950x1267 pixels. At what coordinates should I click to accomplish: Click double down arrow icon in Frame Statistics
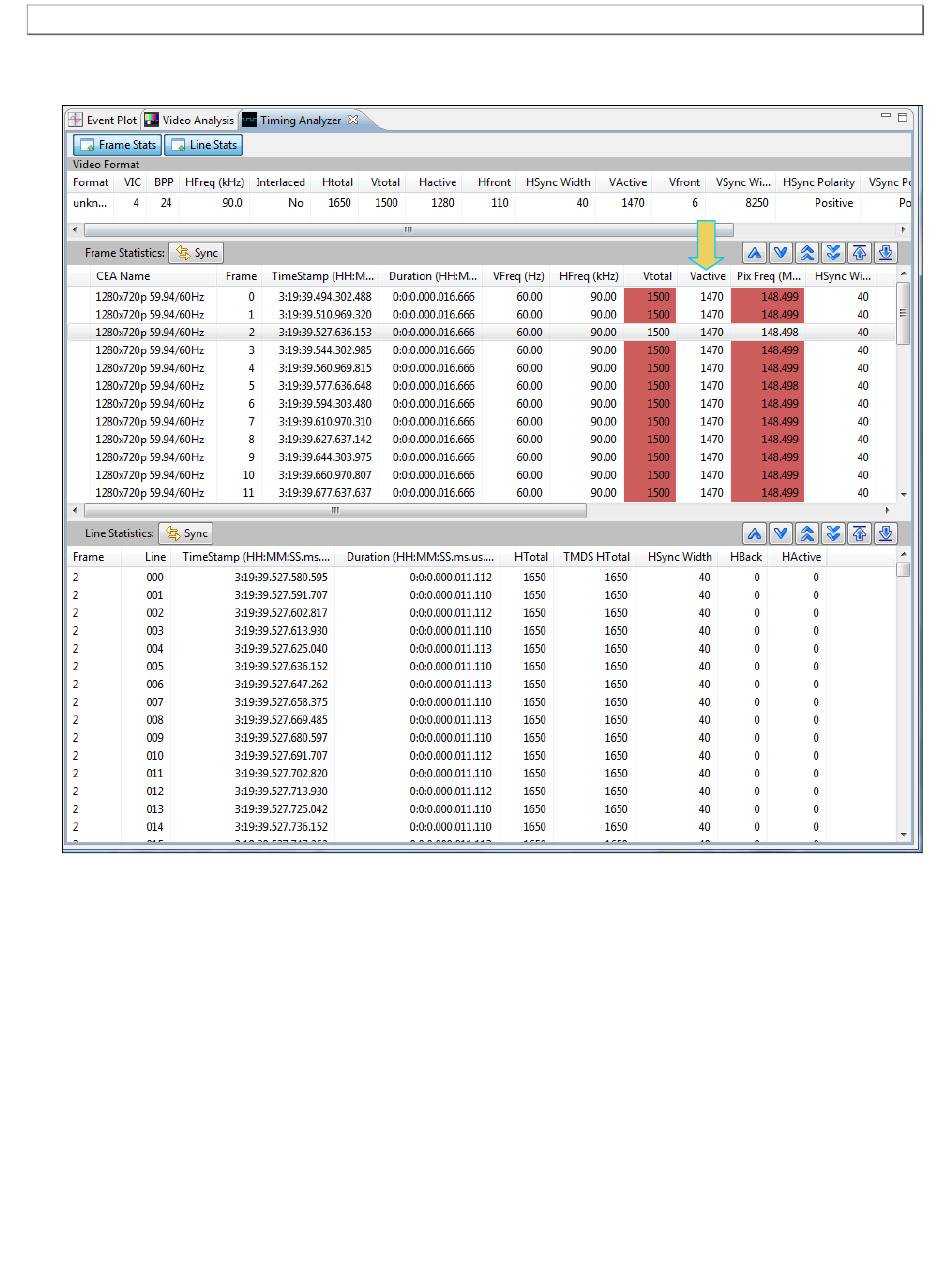[x=833, y=253]
